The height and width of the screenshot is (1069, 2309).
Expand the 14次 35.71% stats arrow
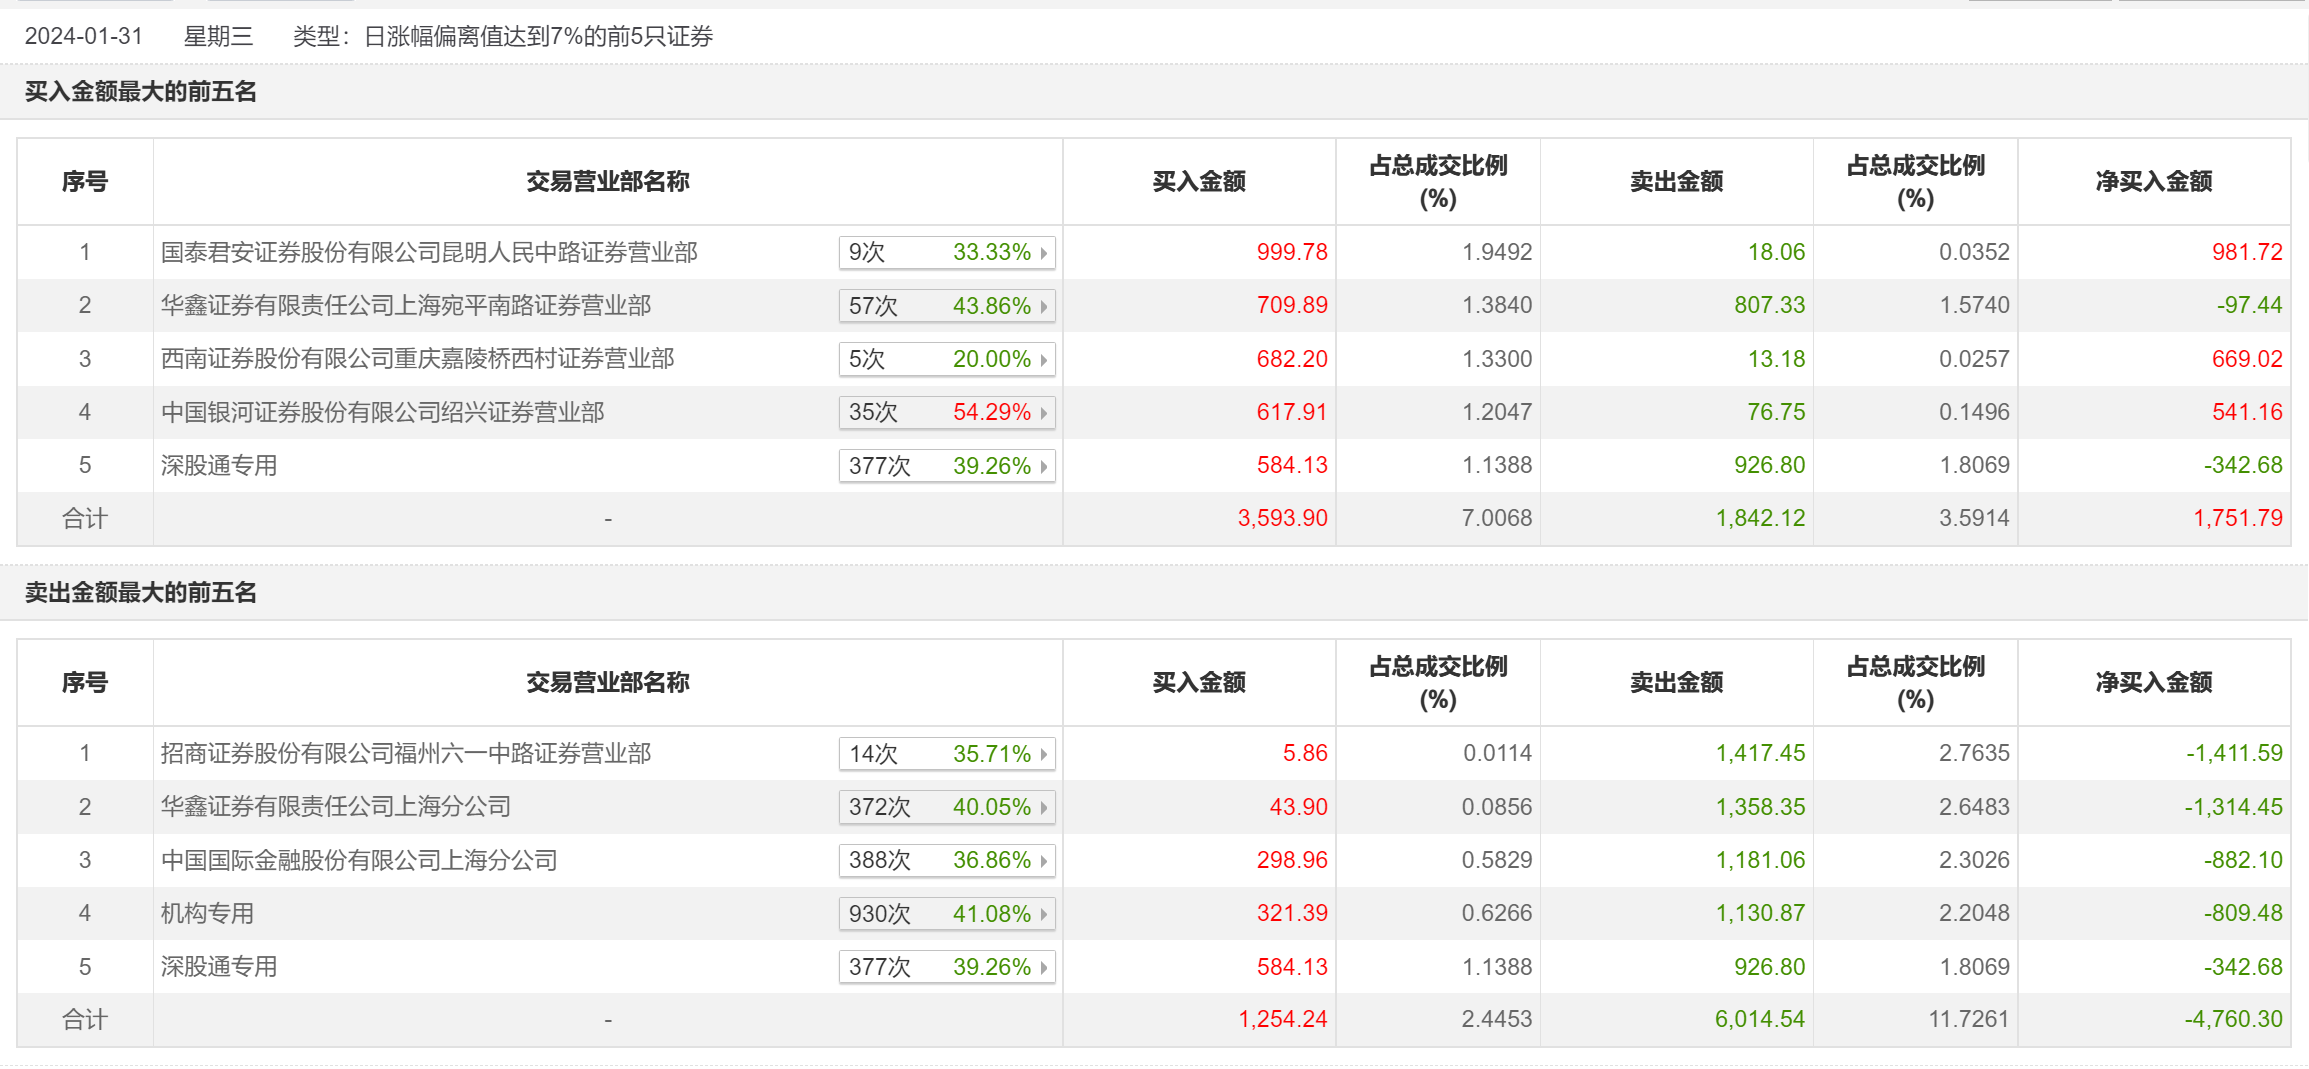pos(1043,754)
